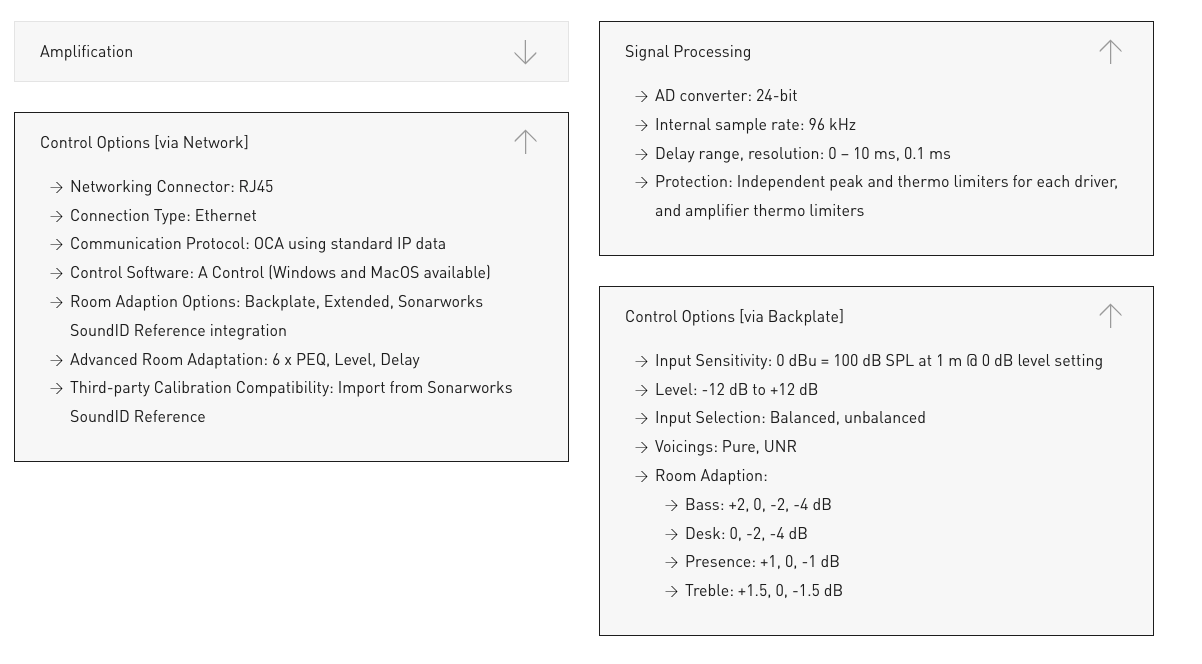Viewport: 1202px width, 664px height.
Task: Collapse Signal Processing with its up arrow
Action: pyautogui.click(x=1110, y=52)
